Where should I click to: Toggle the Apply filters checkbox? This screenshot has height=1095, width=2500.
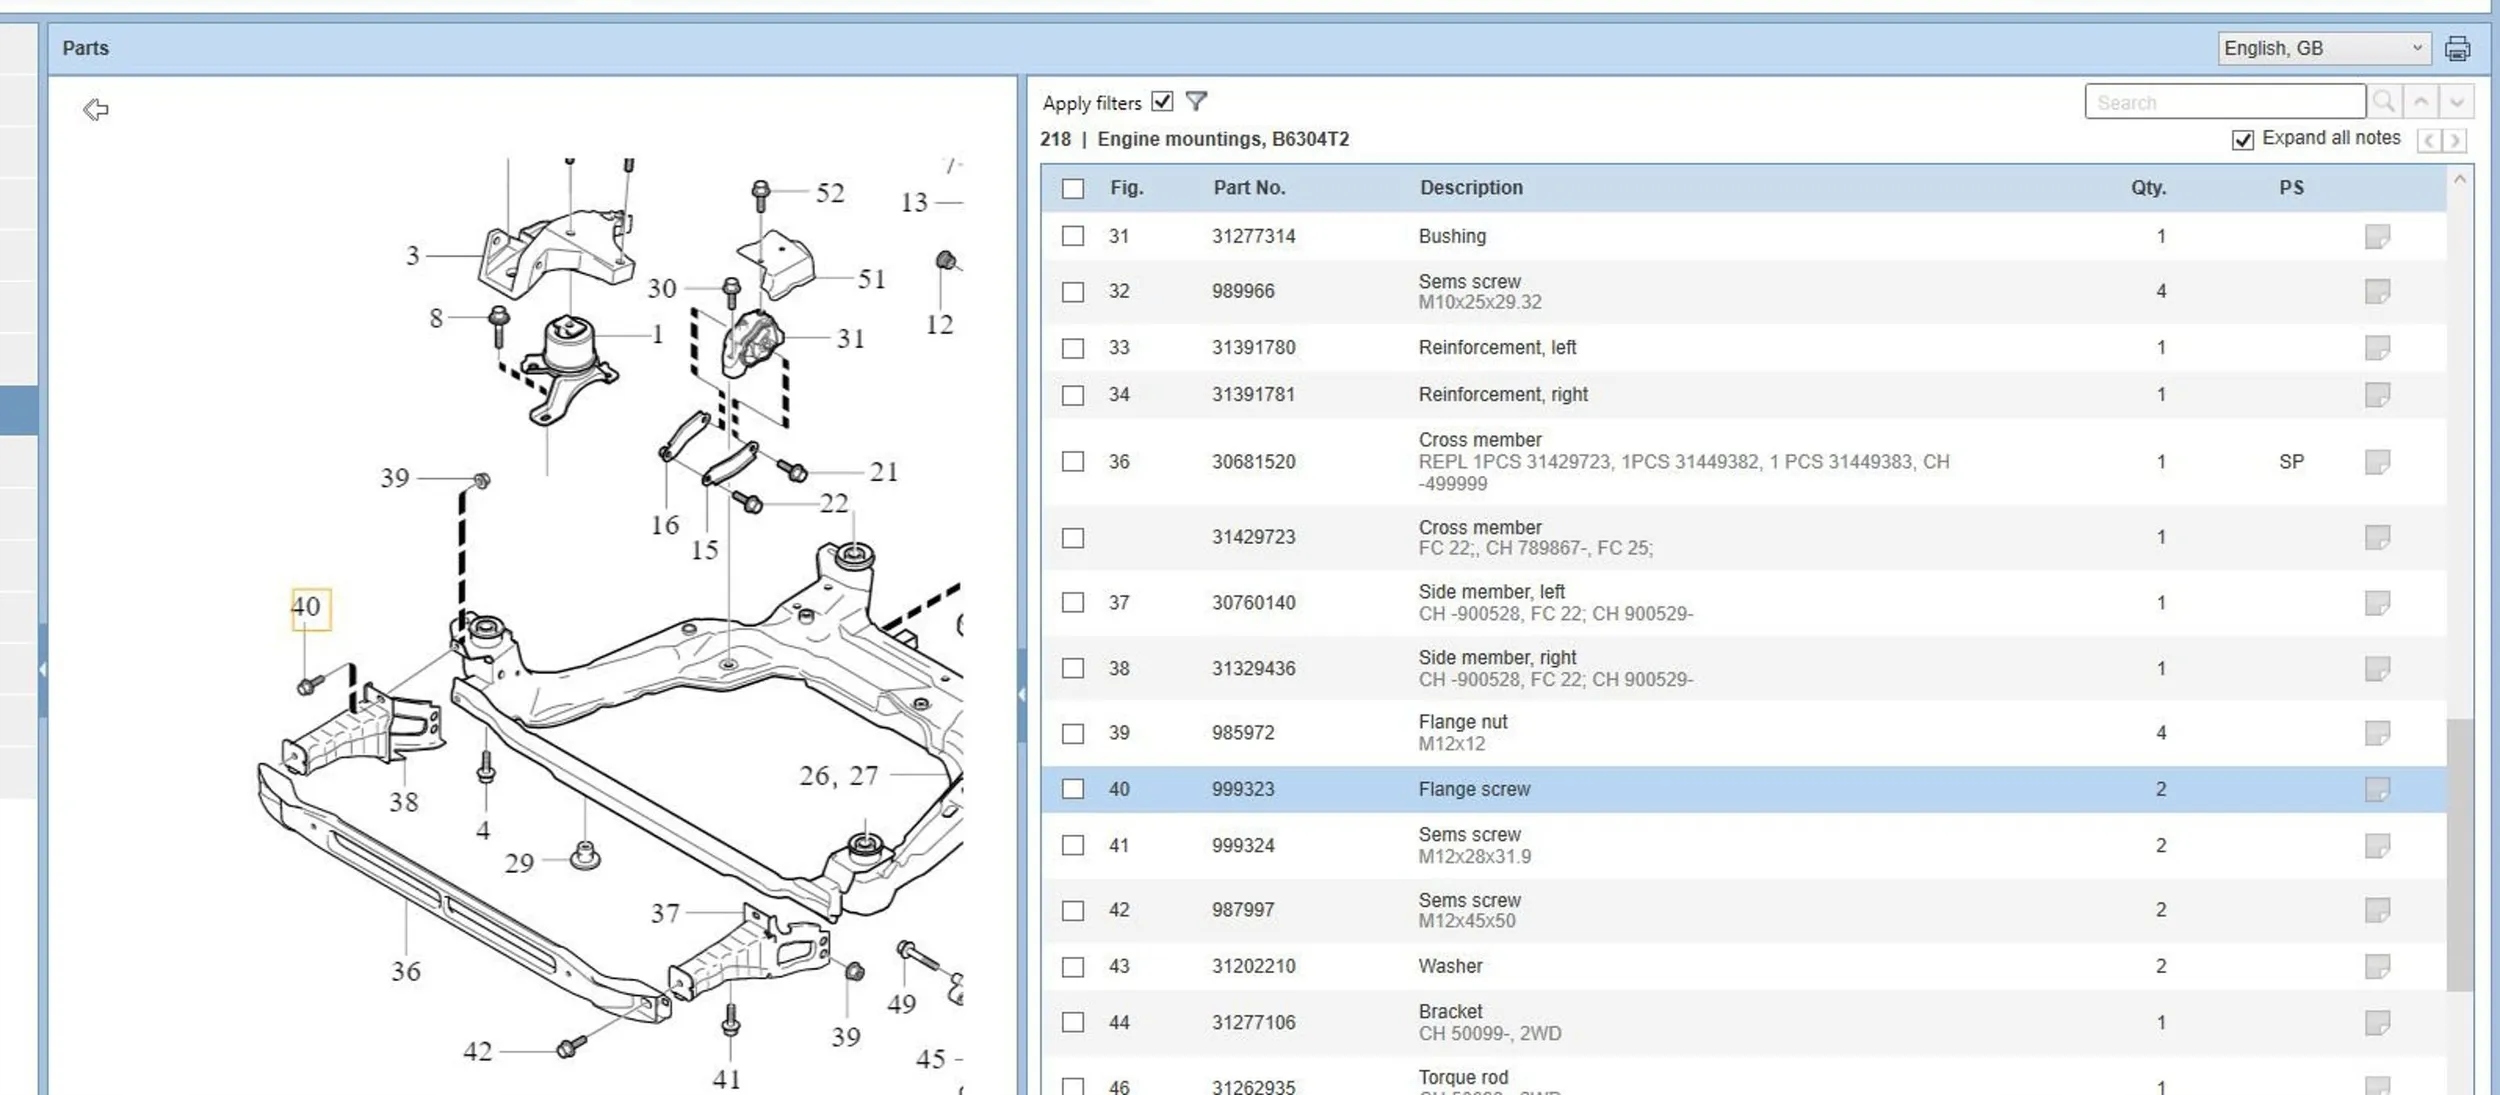click(1162, 101)
